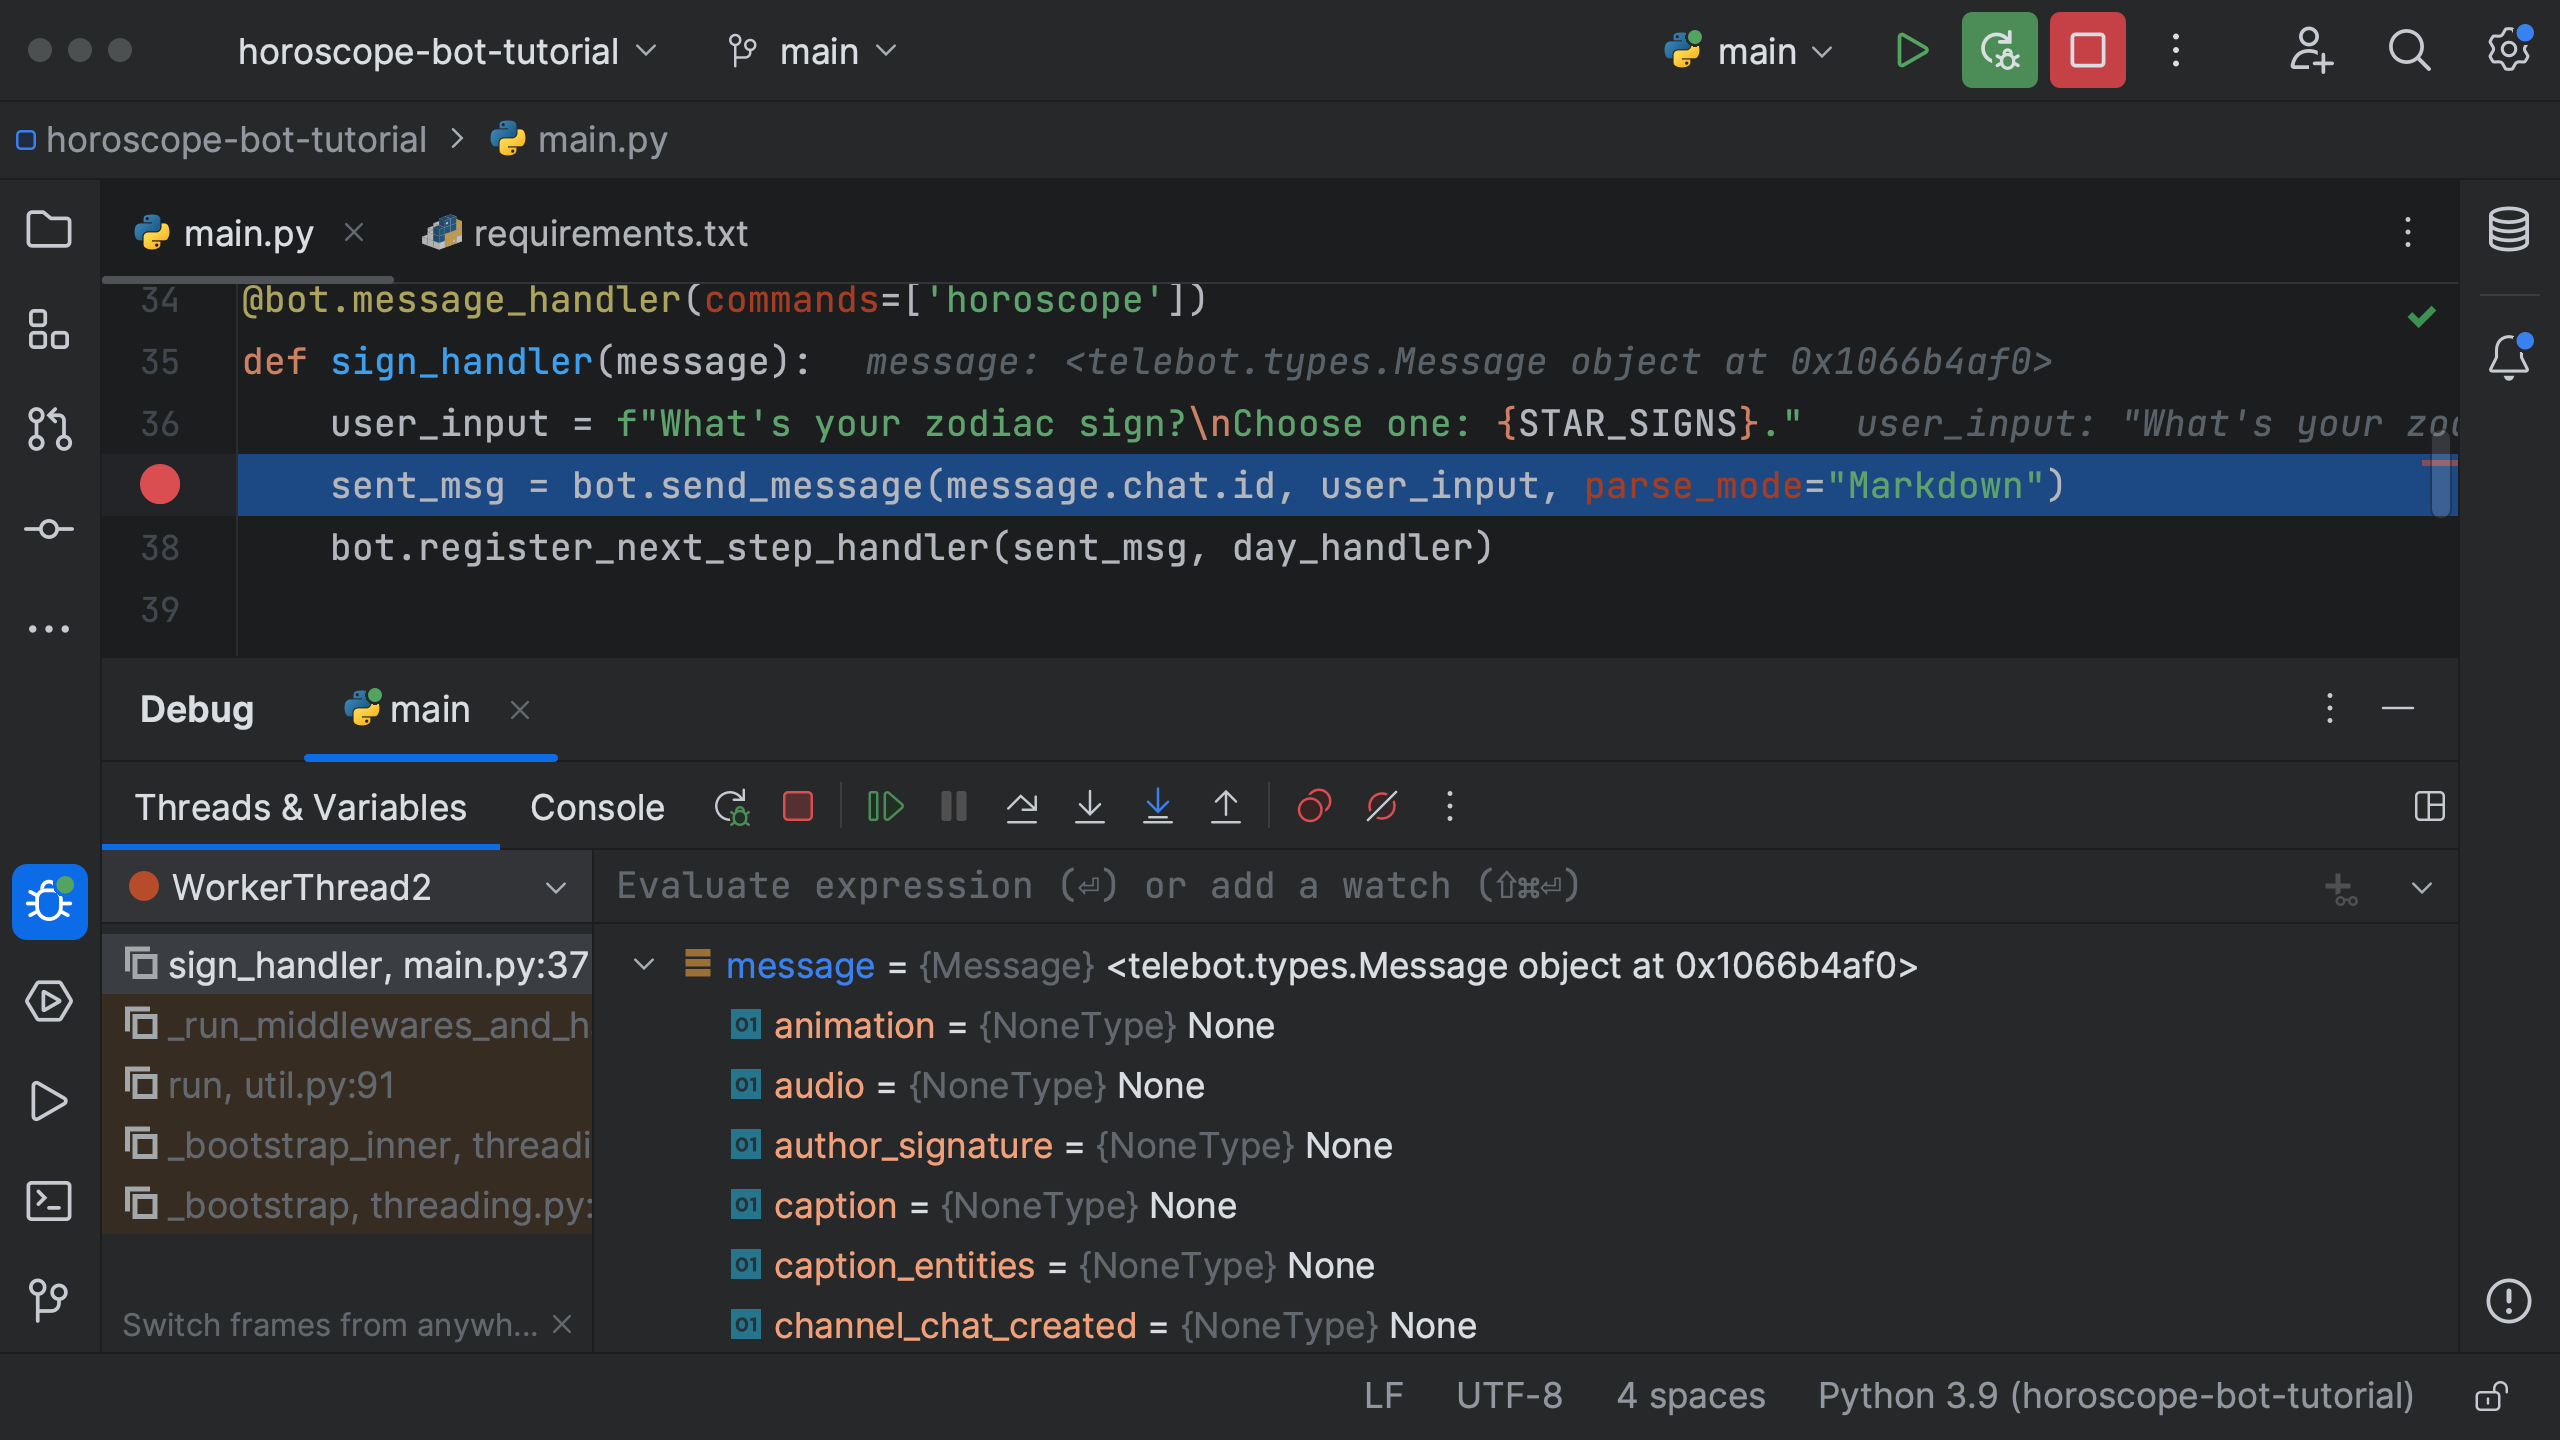This screenshot has height=1440, width=2560.
Task: Resume the paused program
Action: [x=884, y=807]
